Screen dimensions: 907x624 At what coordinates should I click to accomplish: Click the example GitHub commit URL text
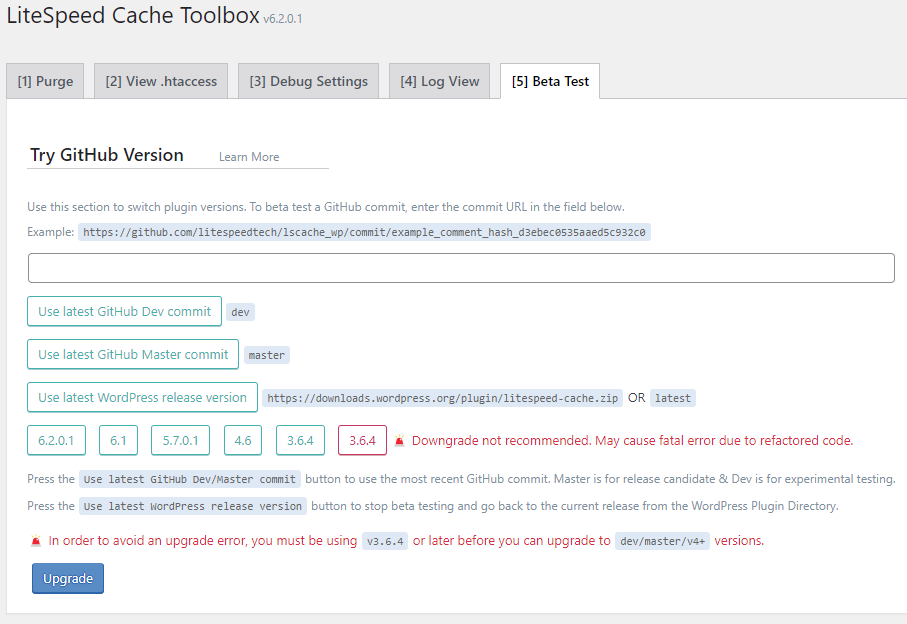click(364, 232)
